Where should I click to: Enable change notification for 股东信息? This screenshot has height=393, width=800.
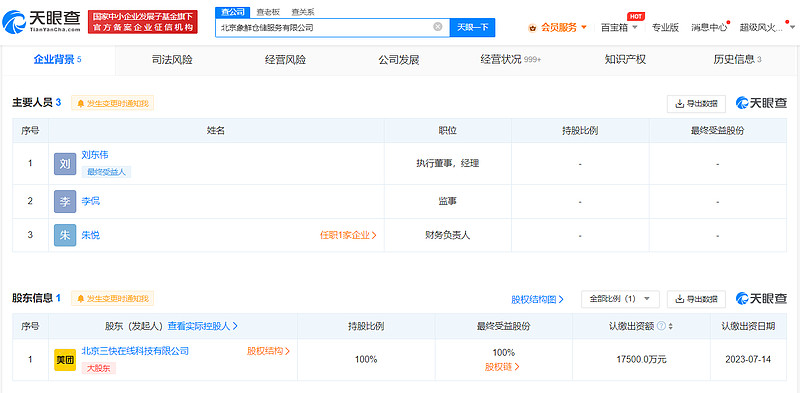pos(112,299)
